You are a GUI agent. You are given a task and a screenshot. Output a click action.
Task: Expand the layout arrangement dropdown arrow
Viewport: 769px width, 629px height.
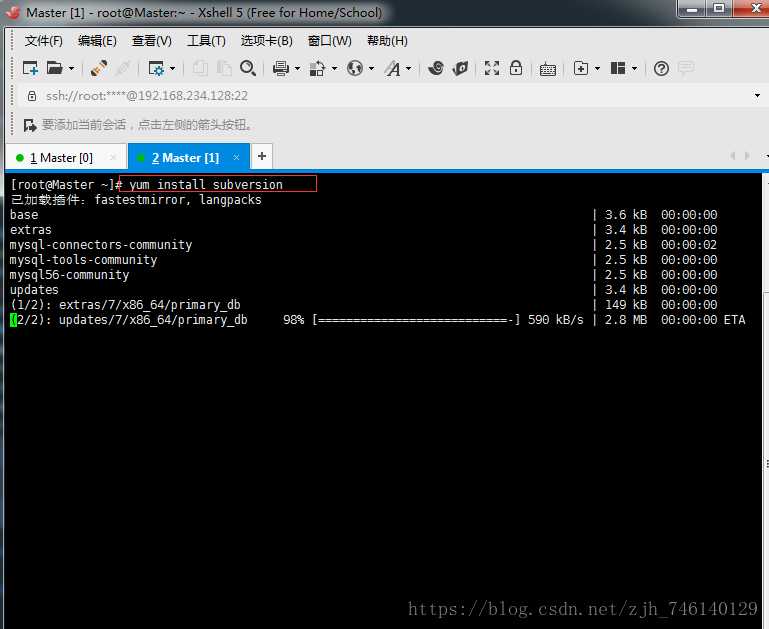coord(634,68)
